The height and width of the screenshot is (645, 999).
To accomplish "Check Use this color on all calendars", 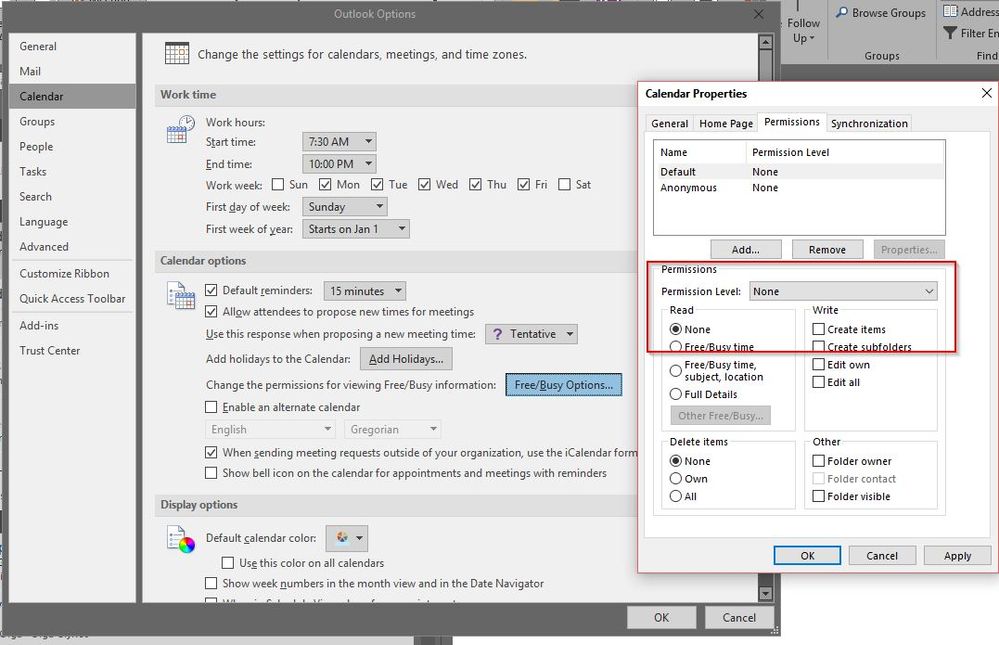I will 227,563.
